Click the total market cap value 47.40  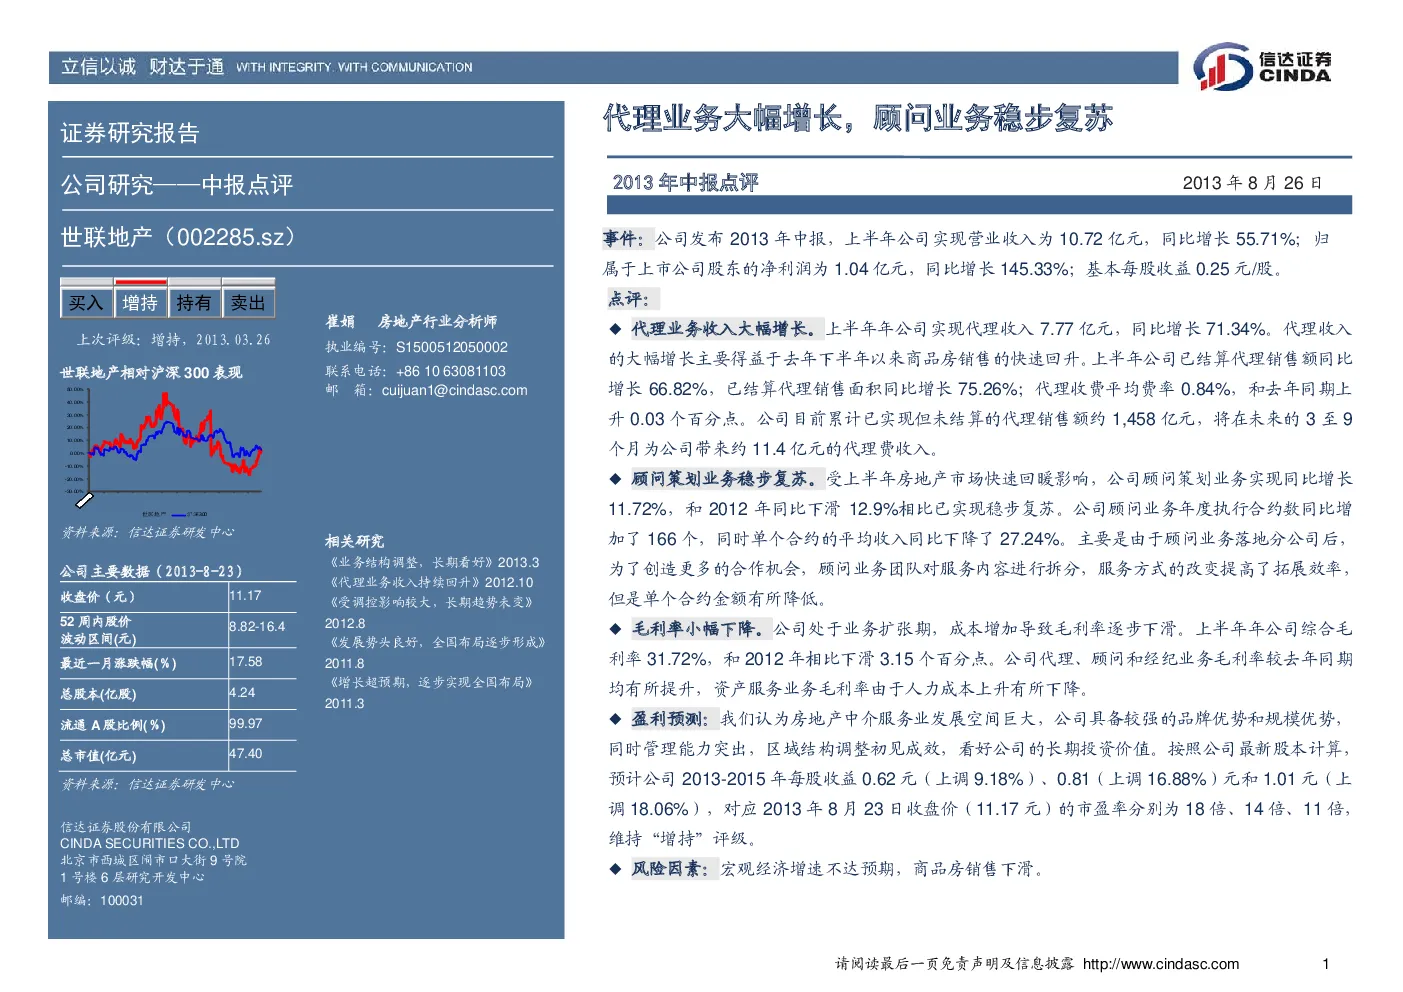245,754
